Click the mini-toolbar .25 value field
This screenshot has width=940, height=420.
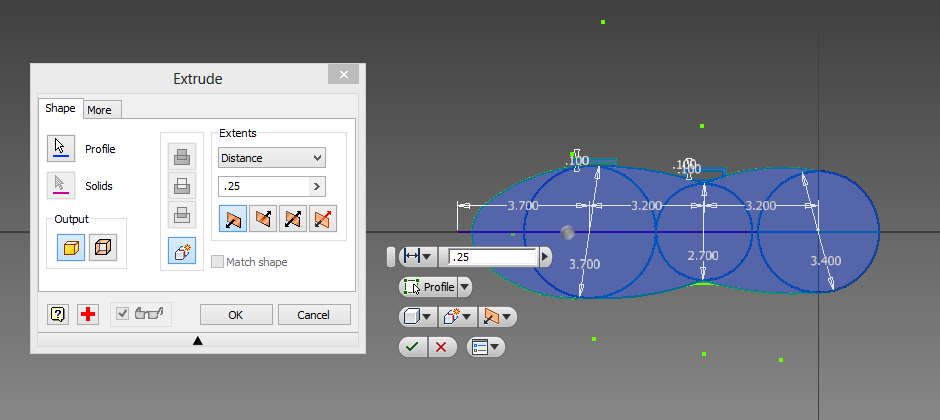point(493,257)
